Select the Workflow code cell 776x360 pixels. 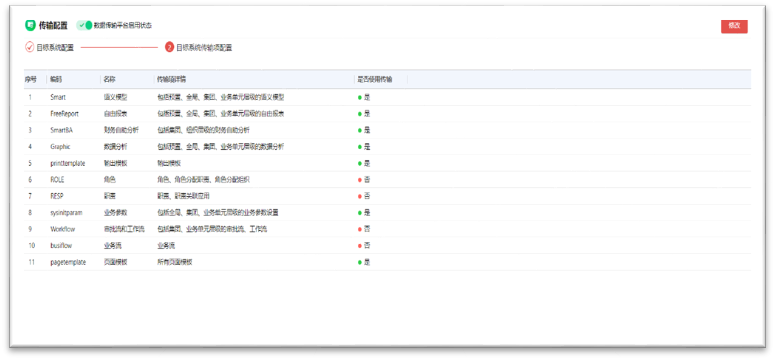[62, 229]
